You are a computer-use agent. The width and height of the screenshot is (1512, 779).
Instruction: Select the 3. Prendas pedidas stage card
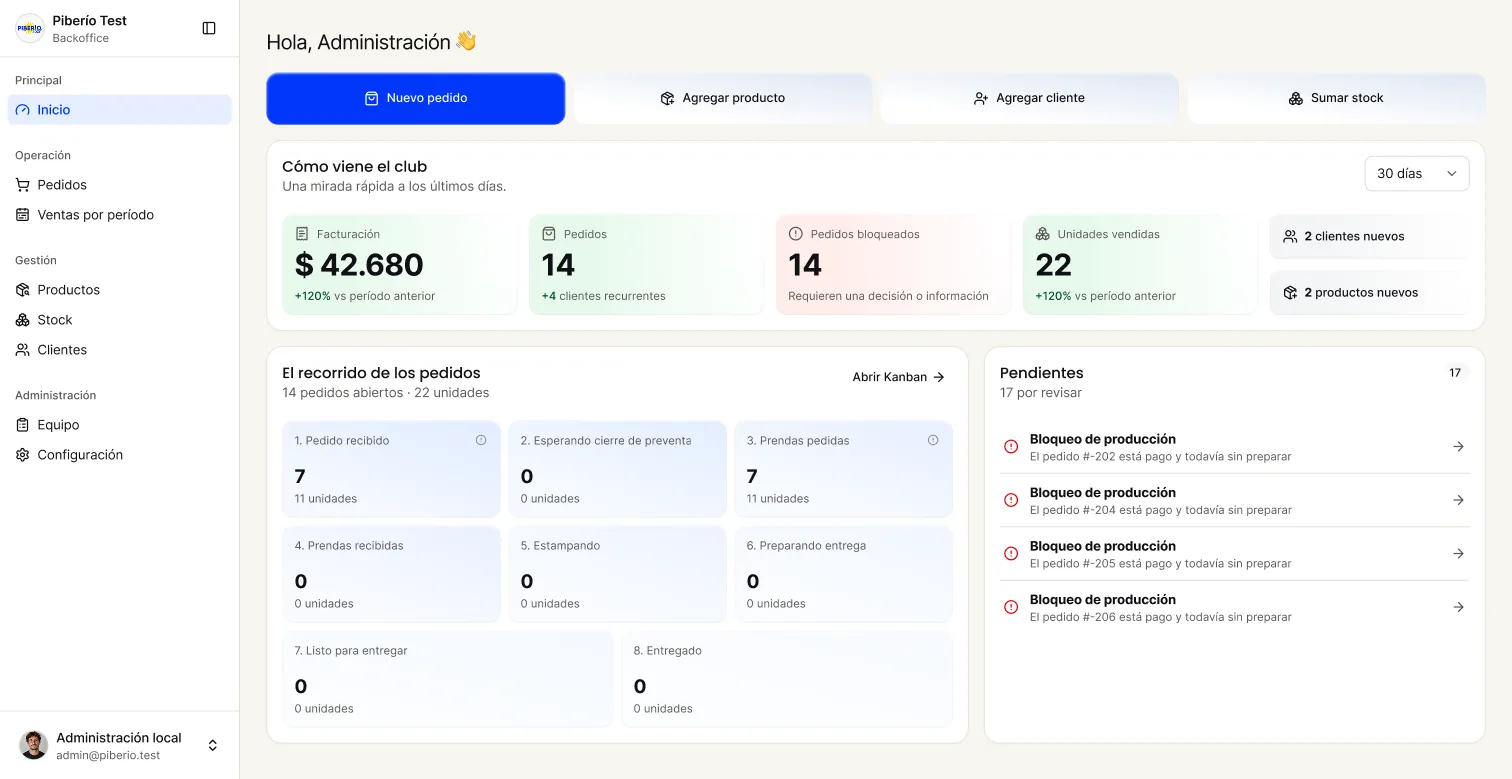pyautogui.click(x=844, y=469)
